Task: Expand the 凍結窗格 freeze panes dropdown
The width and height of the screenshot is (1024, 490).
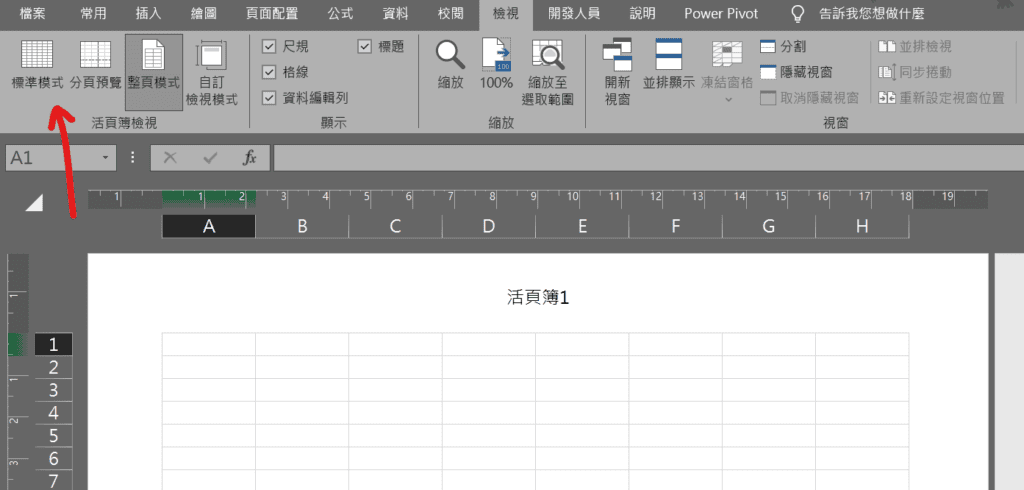Action: [728, 98]
